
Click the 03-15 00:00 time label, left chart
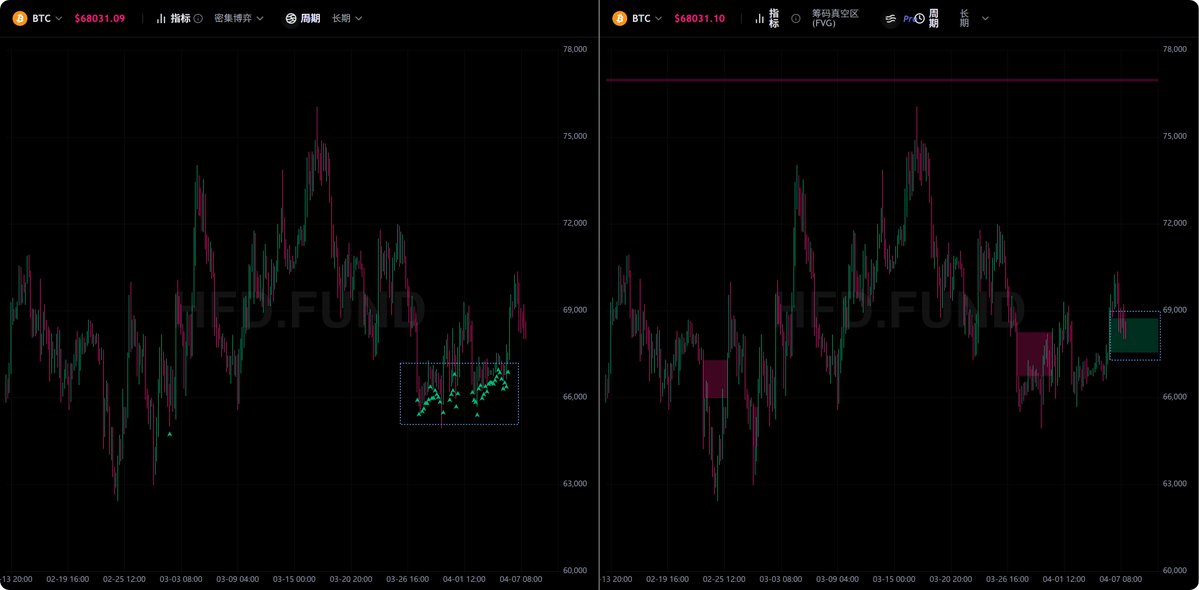294,579
